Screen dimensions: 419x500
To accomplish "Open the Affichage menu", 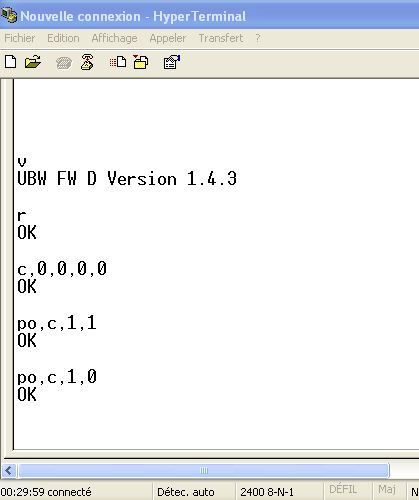I will [x=114, y=38].
